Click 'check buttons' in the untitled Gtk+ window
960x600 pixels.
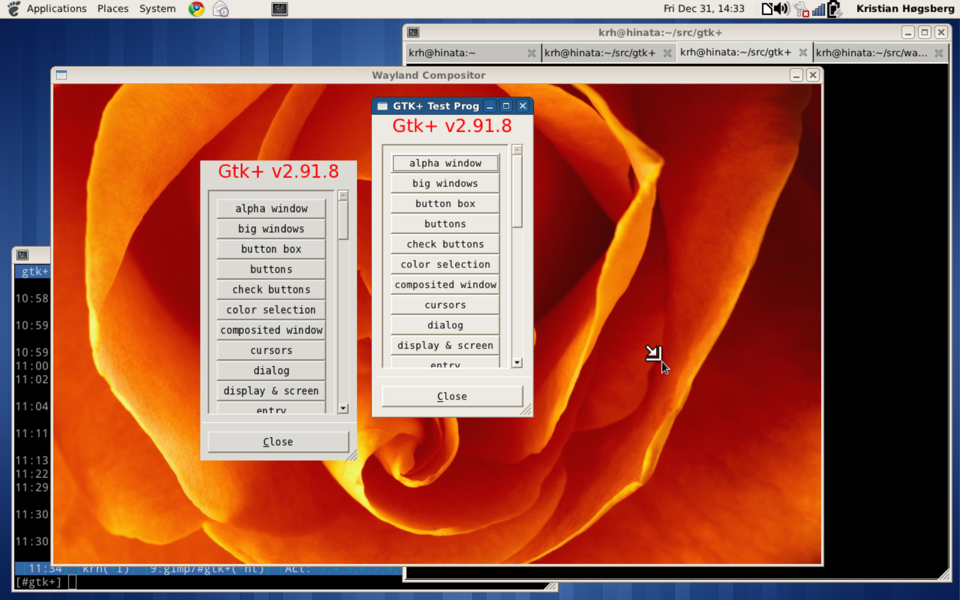click(x=271, y=290)
